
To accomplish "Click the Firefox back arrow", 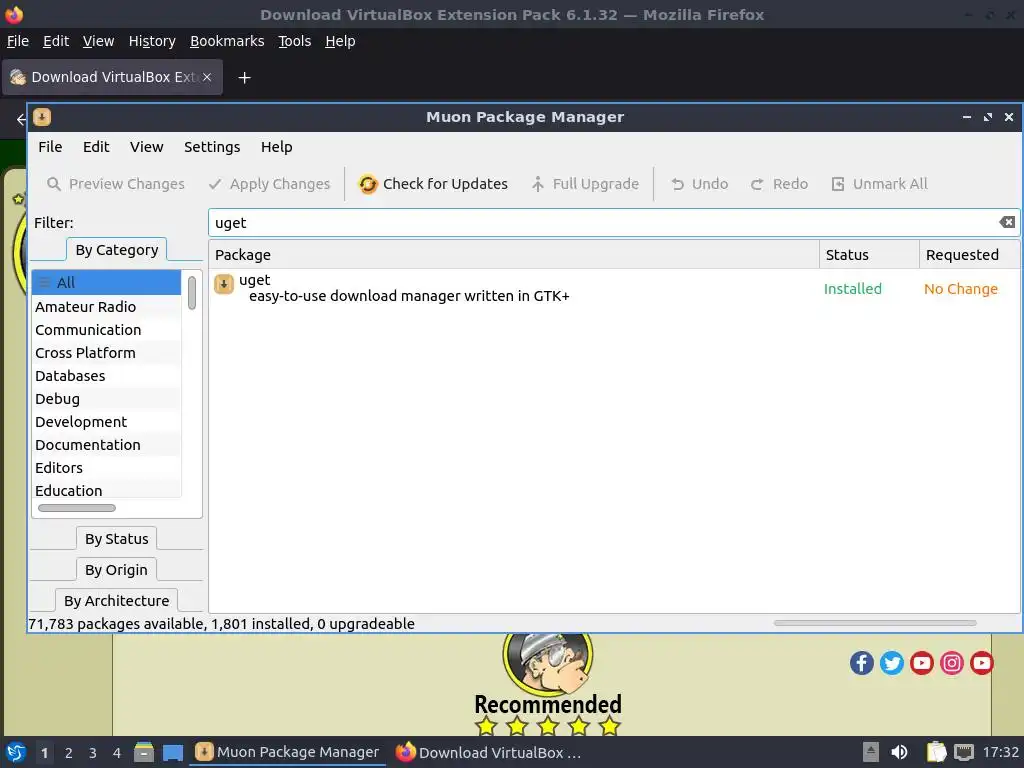I will (x=21, y=119).
